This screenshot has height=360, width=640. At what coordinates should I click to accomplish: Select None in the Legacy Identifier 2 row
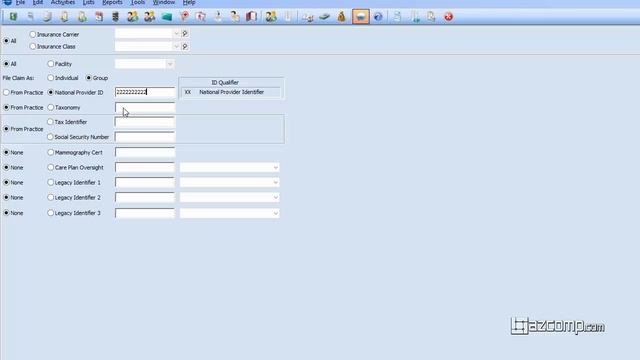[6, 198]
